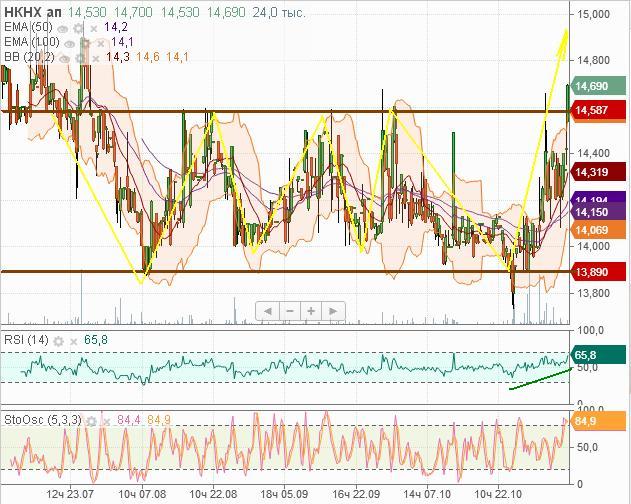
Task: Zoom in chart with plus button
Action: tap(311, 311)
